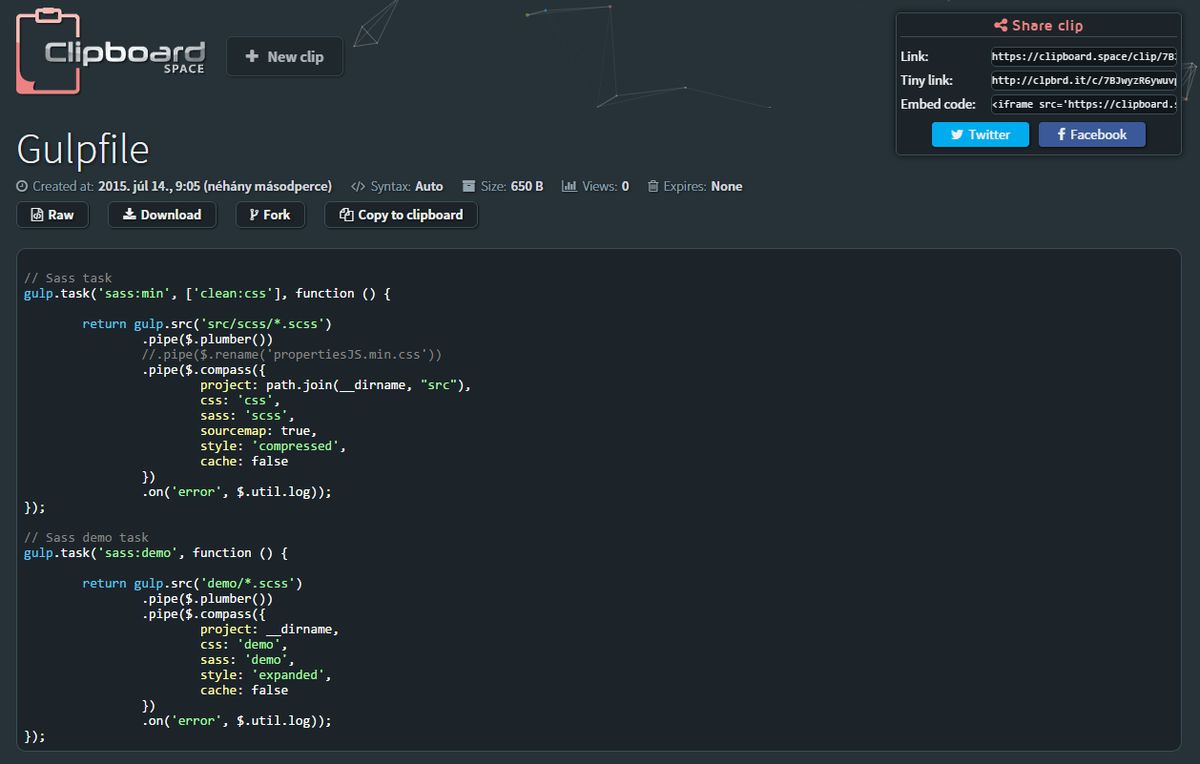
Task: Click the code syntax icon before Syntax: Auto
Action: tap(358, 186)
